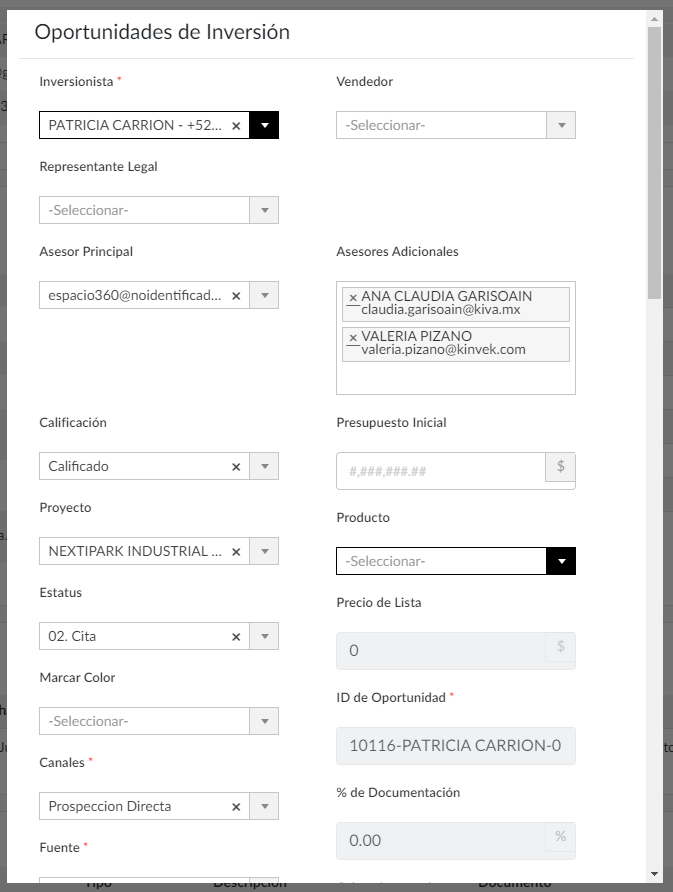This screenshot has width=673, height=892.
Task: Clear the Estatus value 02. Cita
Action: pos(236,637)
